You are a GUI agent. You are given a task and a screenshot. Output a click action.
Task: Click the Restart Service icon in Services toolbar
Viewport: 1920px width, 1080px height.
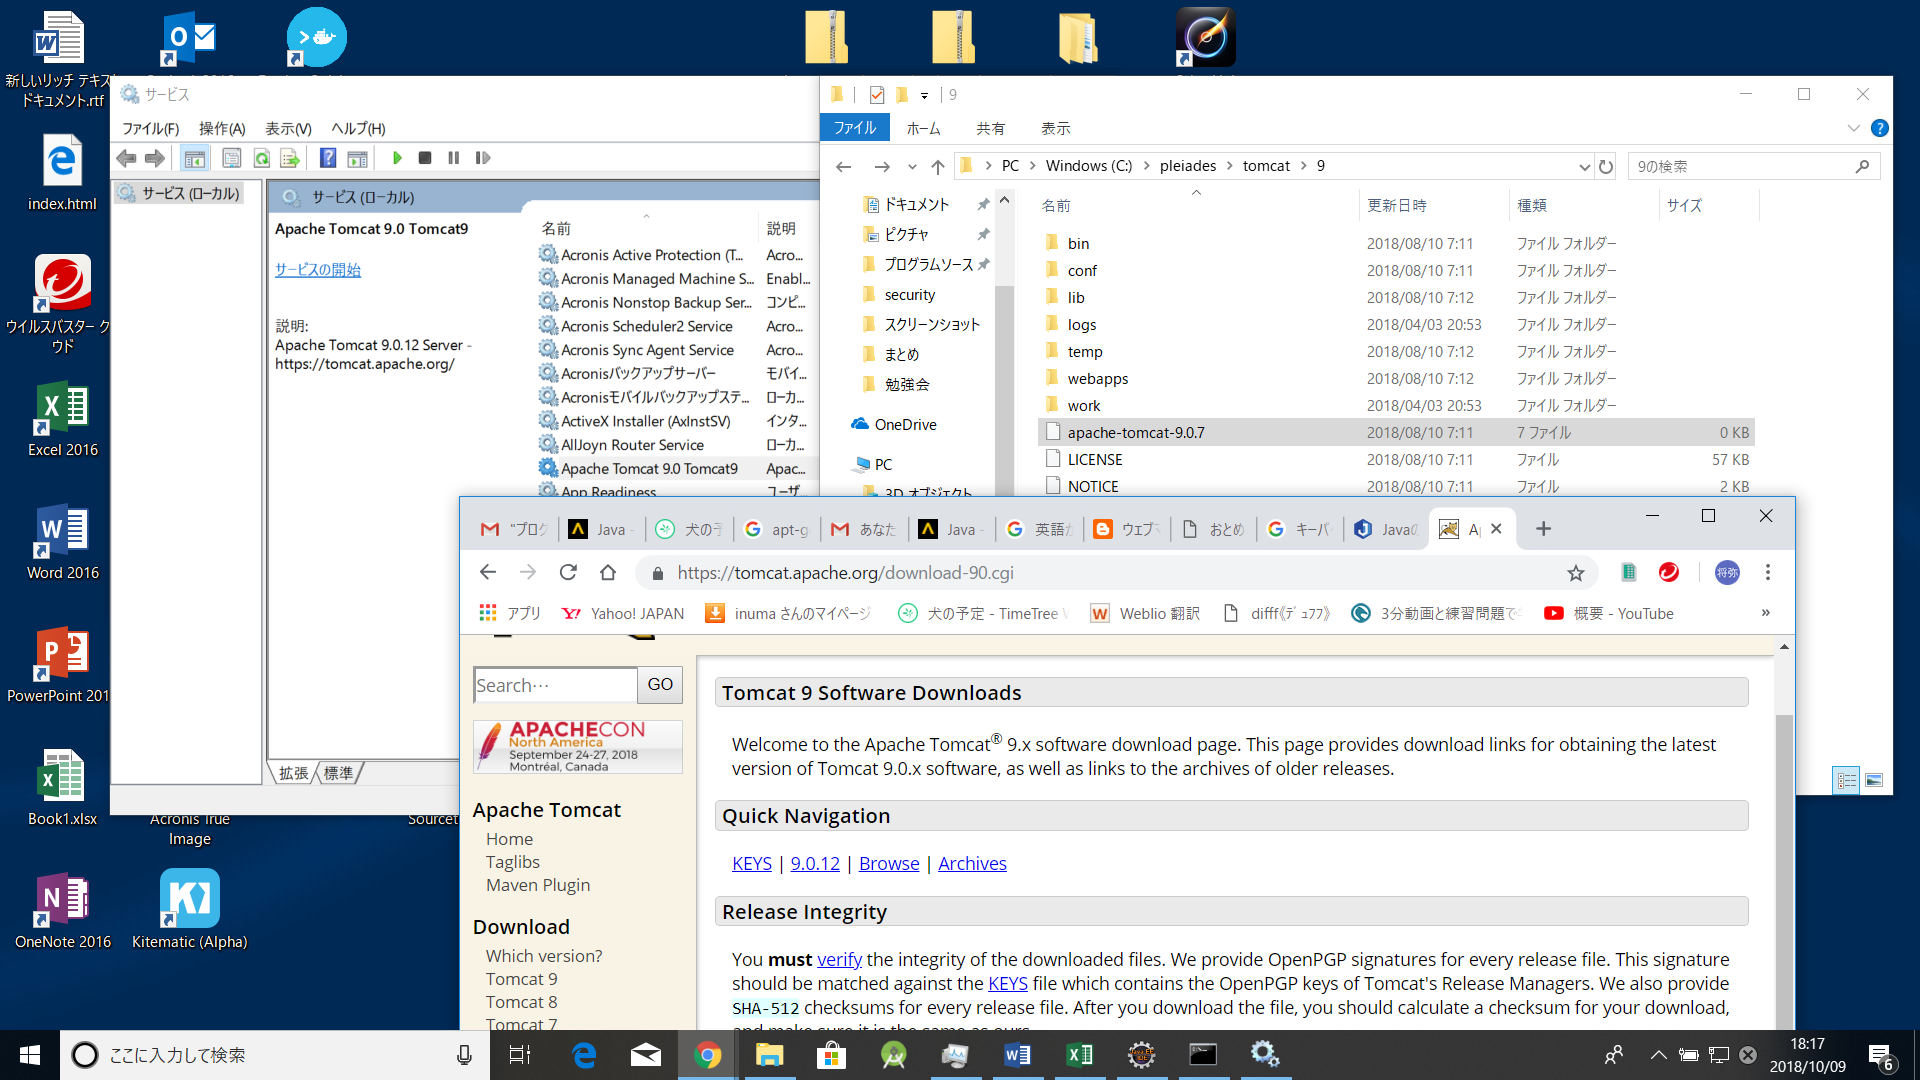[483, 158]
